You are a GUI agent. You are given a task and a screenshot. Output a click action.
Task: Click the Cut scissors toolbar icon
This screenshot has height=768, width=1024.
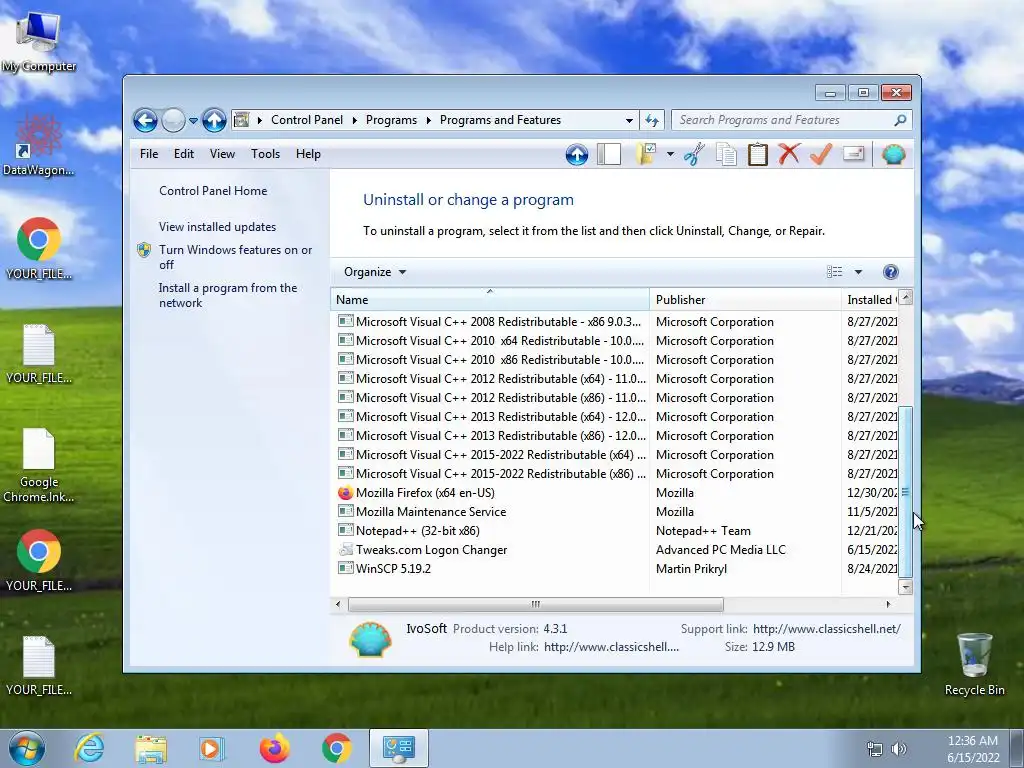[x=694, y=155]
